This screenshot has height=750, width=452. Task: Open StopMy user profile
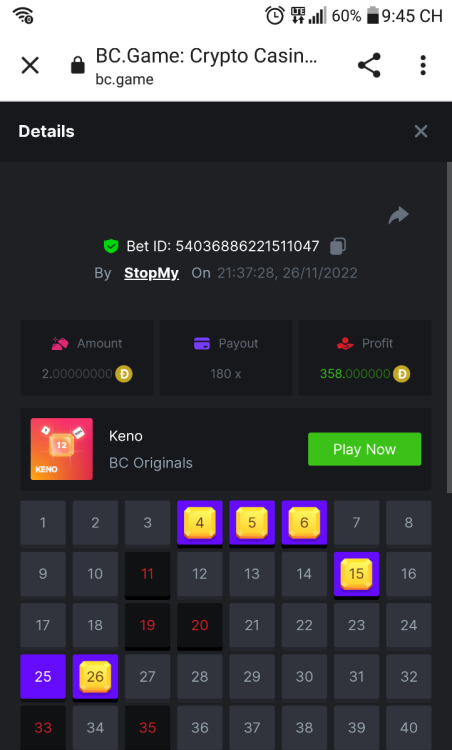[151, 273]
